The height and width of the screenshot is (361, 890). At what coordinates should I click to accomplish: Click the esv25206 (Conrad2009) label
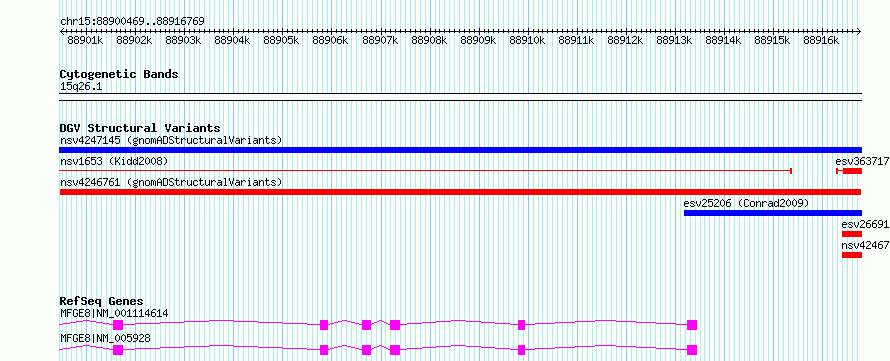(746, 203)
